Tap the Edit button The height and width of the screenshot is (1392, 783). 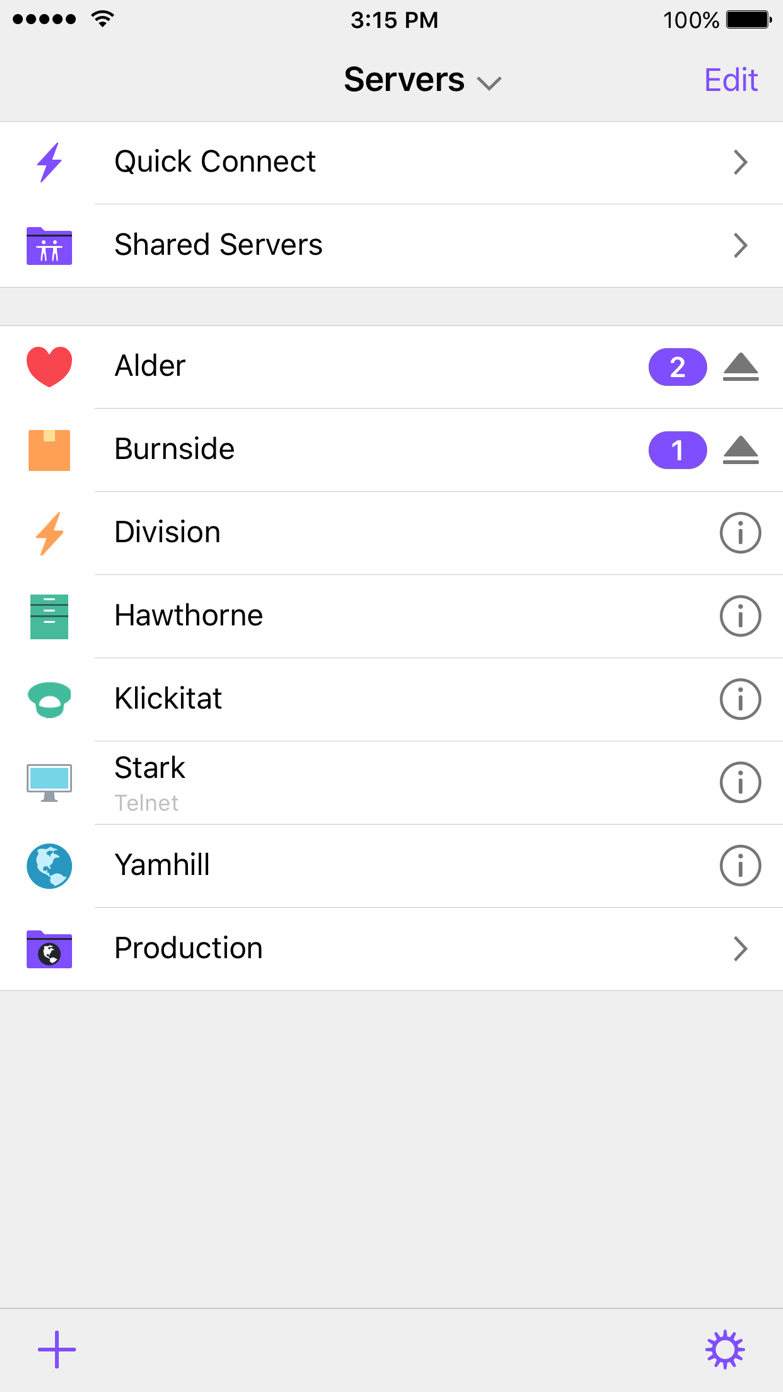731,80
